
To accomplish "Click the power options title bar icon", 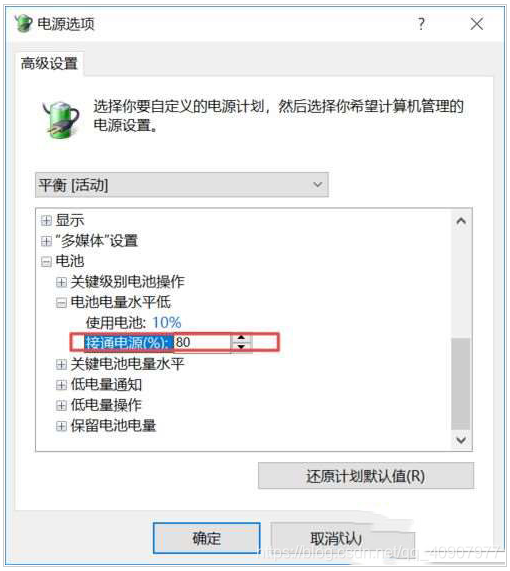I will click(23, 23).
